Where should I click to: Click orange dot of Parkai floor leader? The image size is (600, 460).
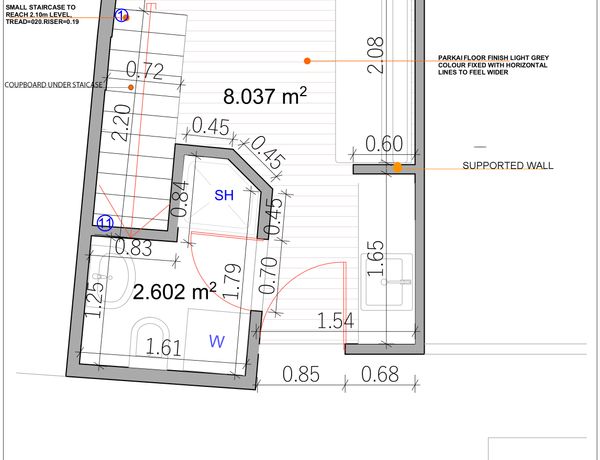tap(307, 61)
